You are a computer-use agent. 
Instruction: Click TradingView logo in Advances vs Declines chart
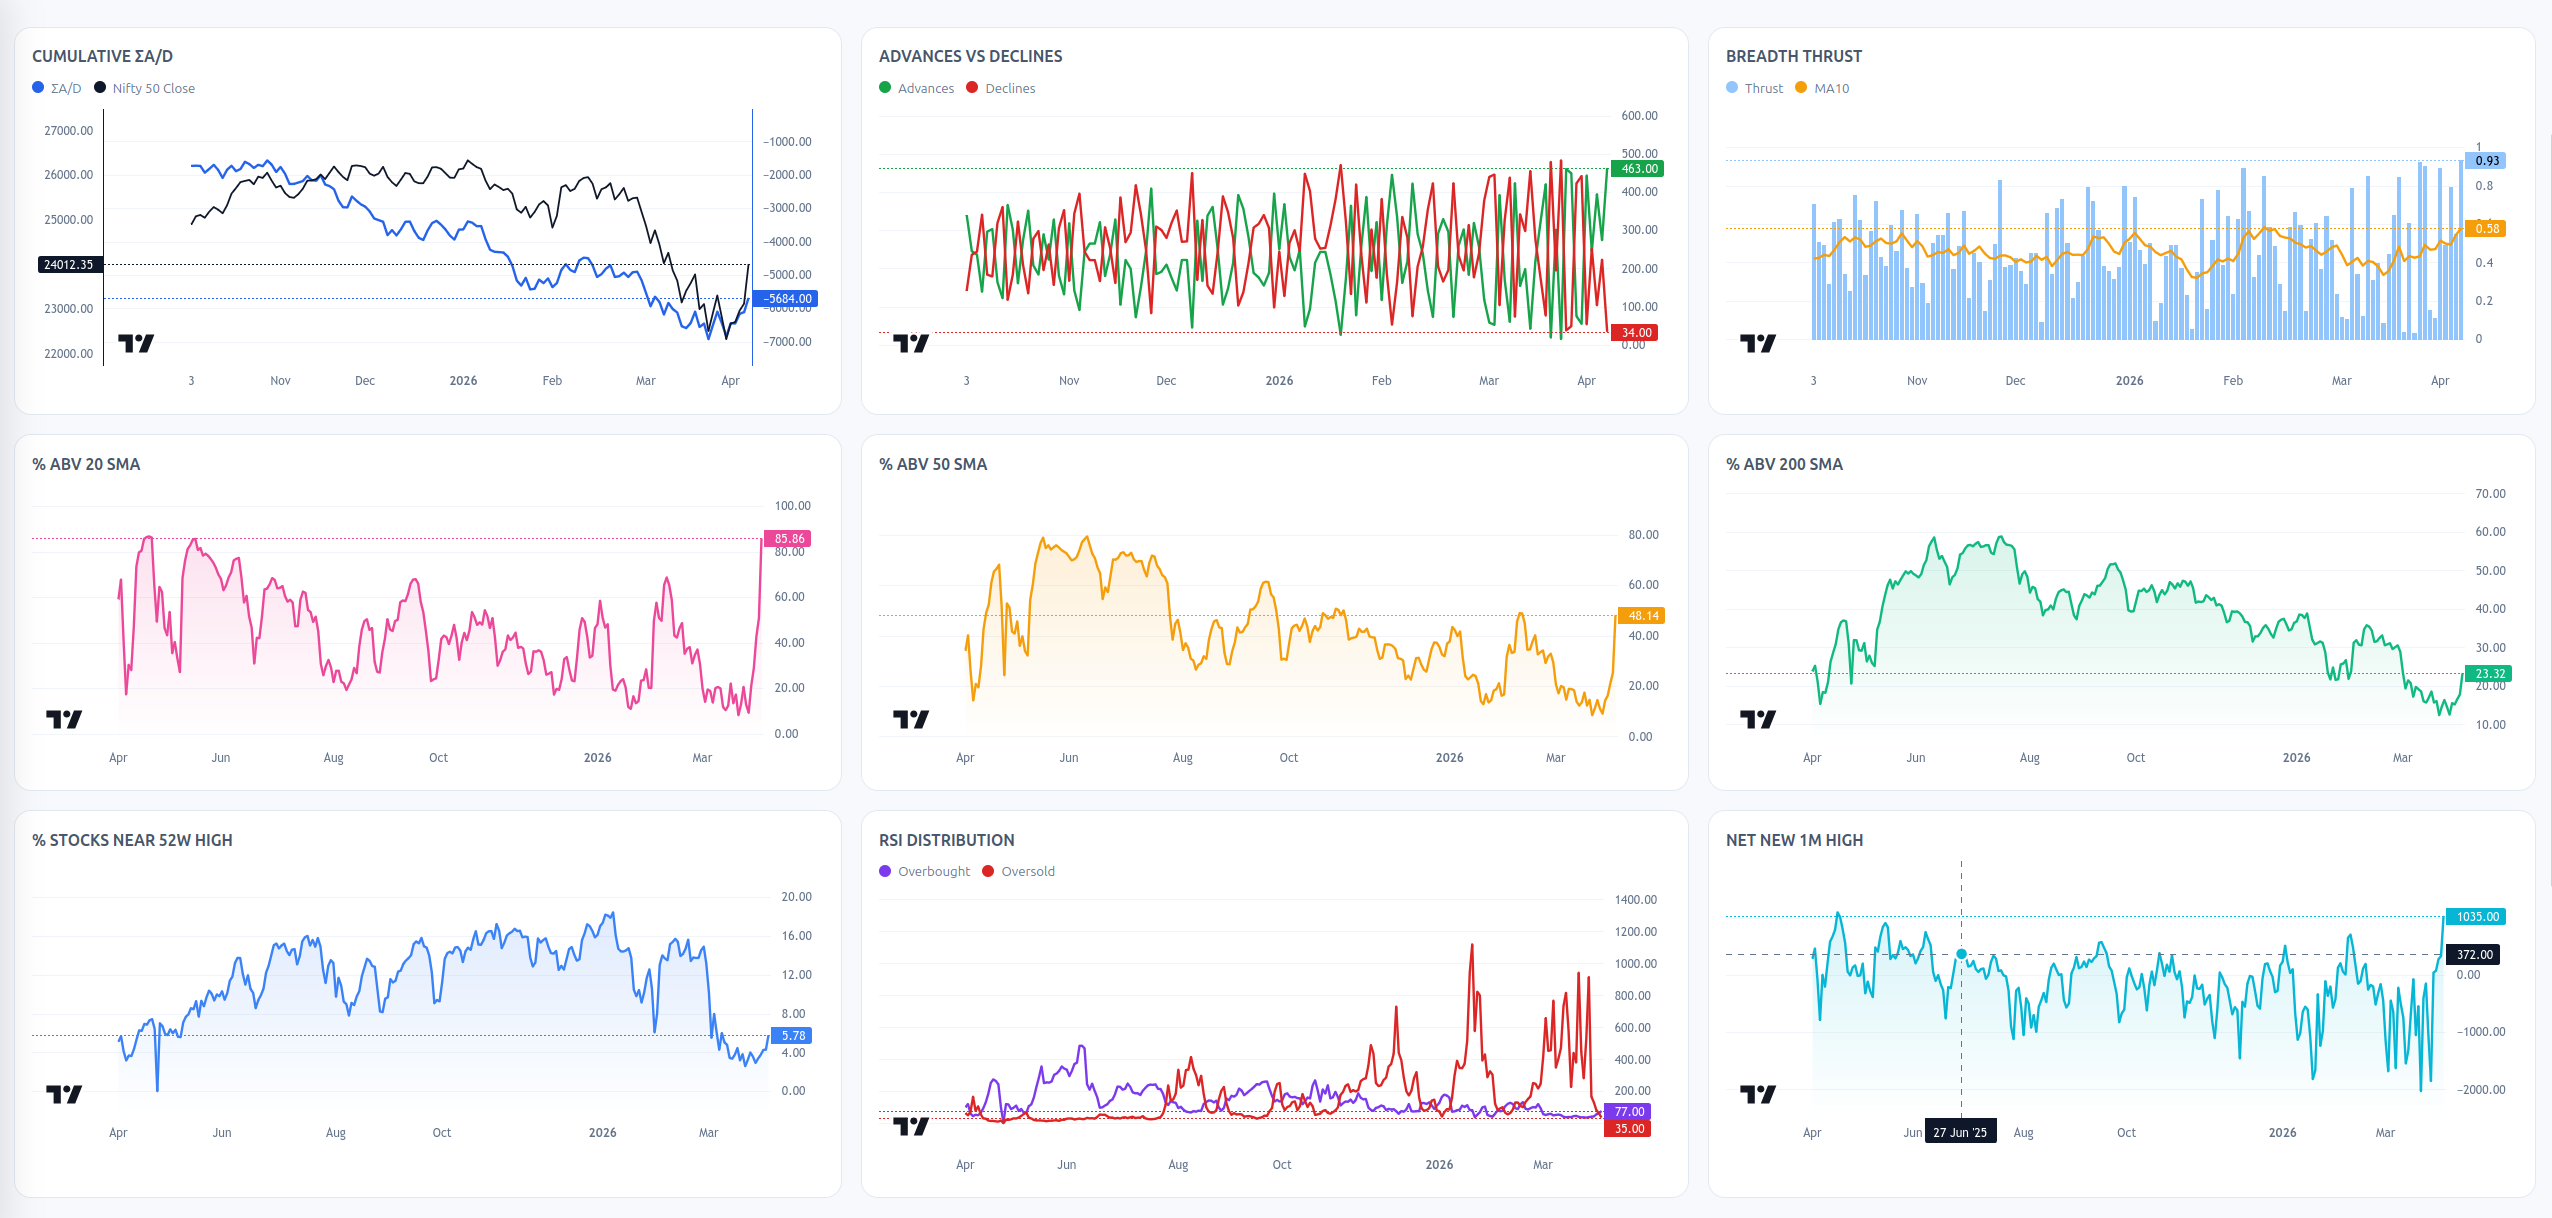click(x=911, y=343)
